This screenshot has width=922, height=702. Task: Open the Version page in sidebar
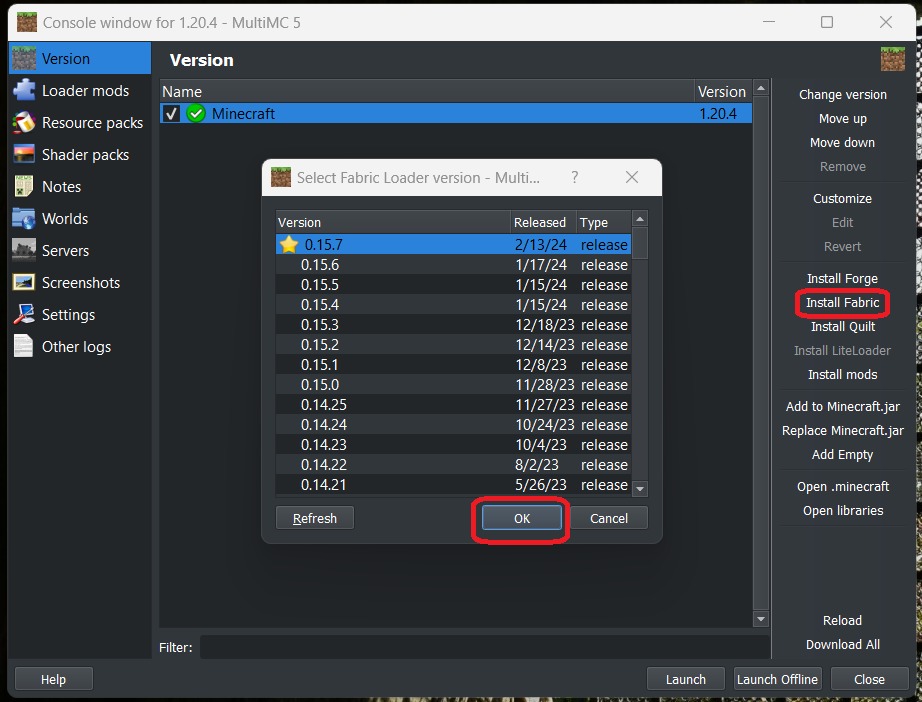(x=79, y=59)
